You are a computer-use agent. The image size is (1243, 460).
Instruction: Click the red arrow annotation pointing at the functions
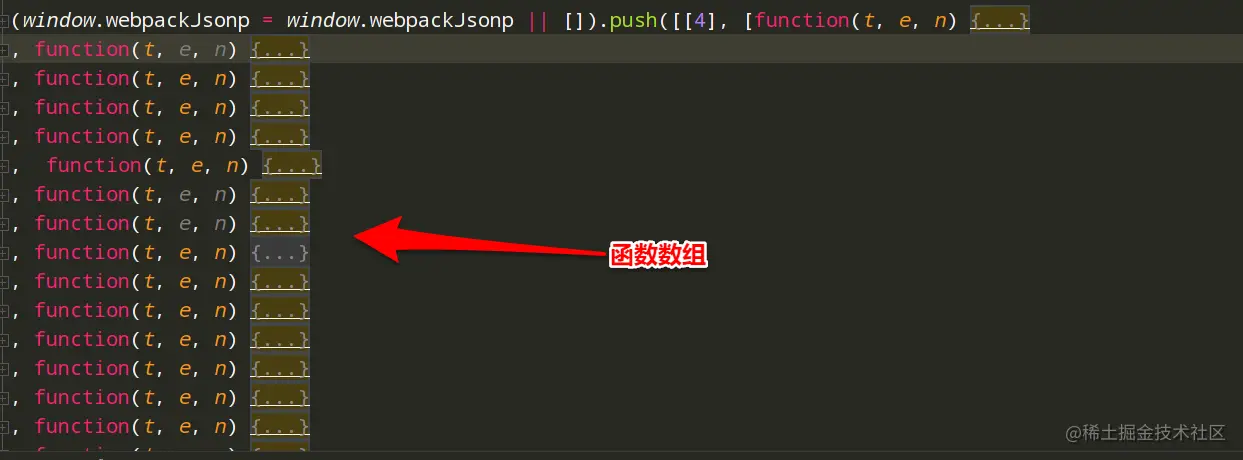point(483,240)
